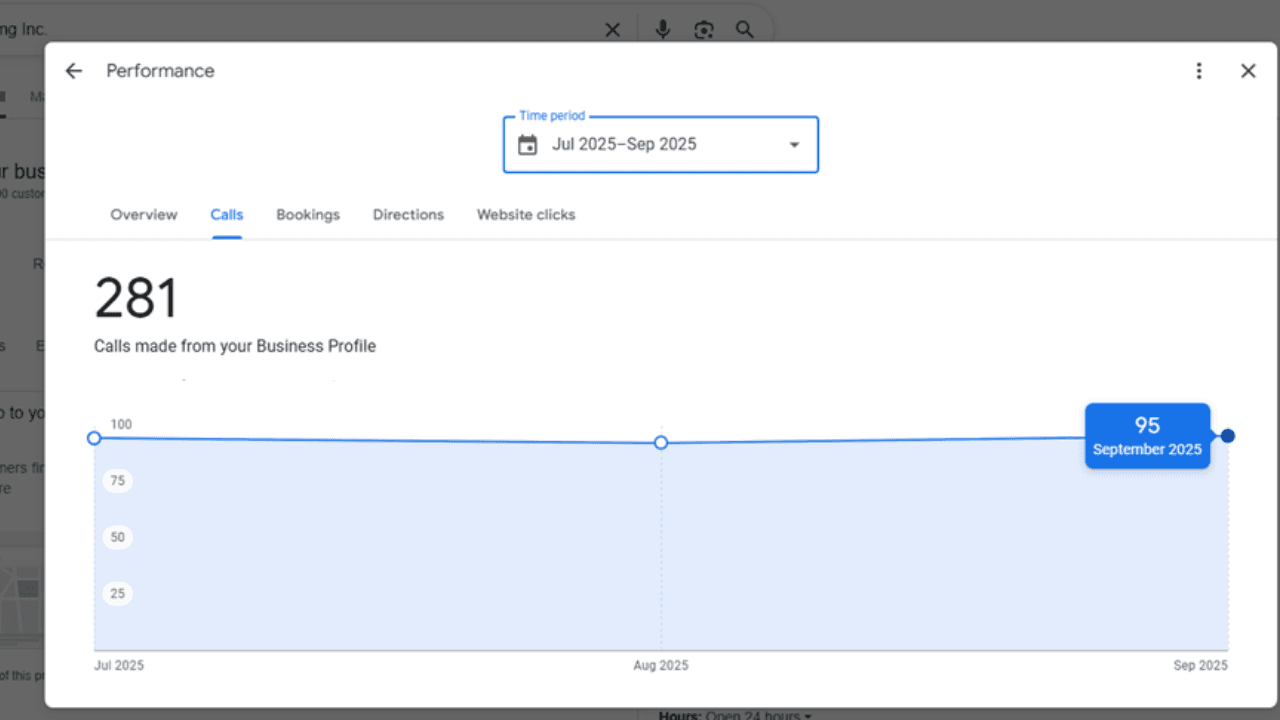This screenshot has width=1280, height=720.
Task: Switch to the Website clicks tab
Action: tap(525, 214)
